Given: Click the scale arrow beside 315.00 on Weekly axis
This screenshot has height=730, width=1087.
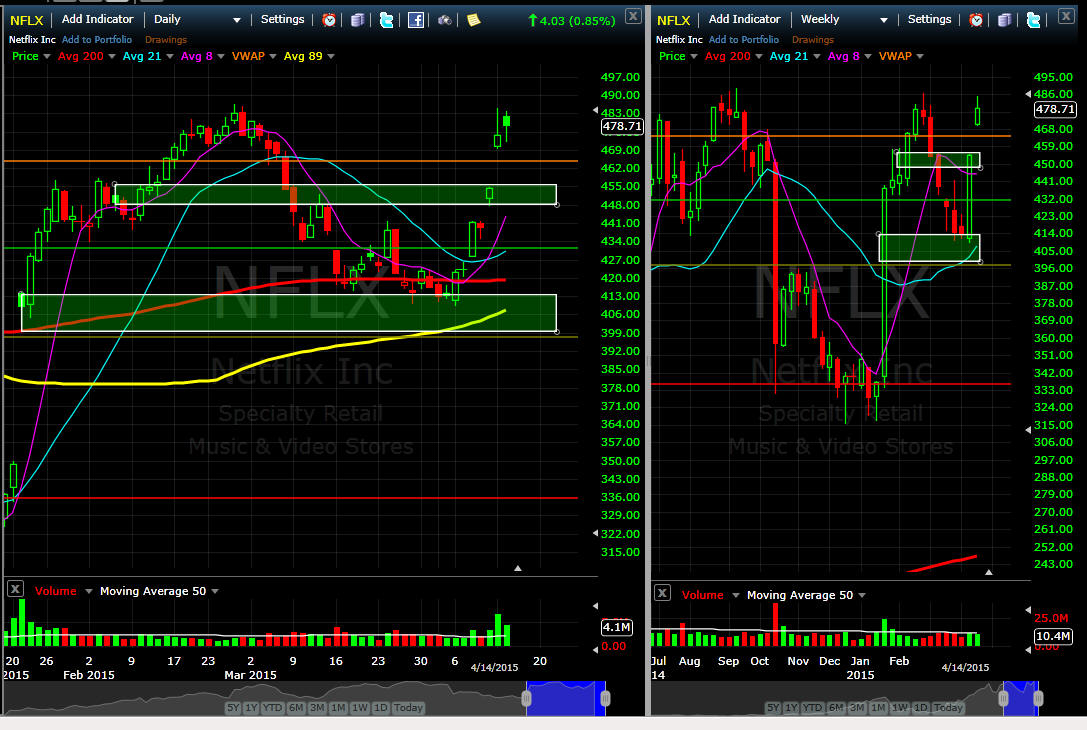Looking at the screenshot, I should (x=1027, y=429).
